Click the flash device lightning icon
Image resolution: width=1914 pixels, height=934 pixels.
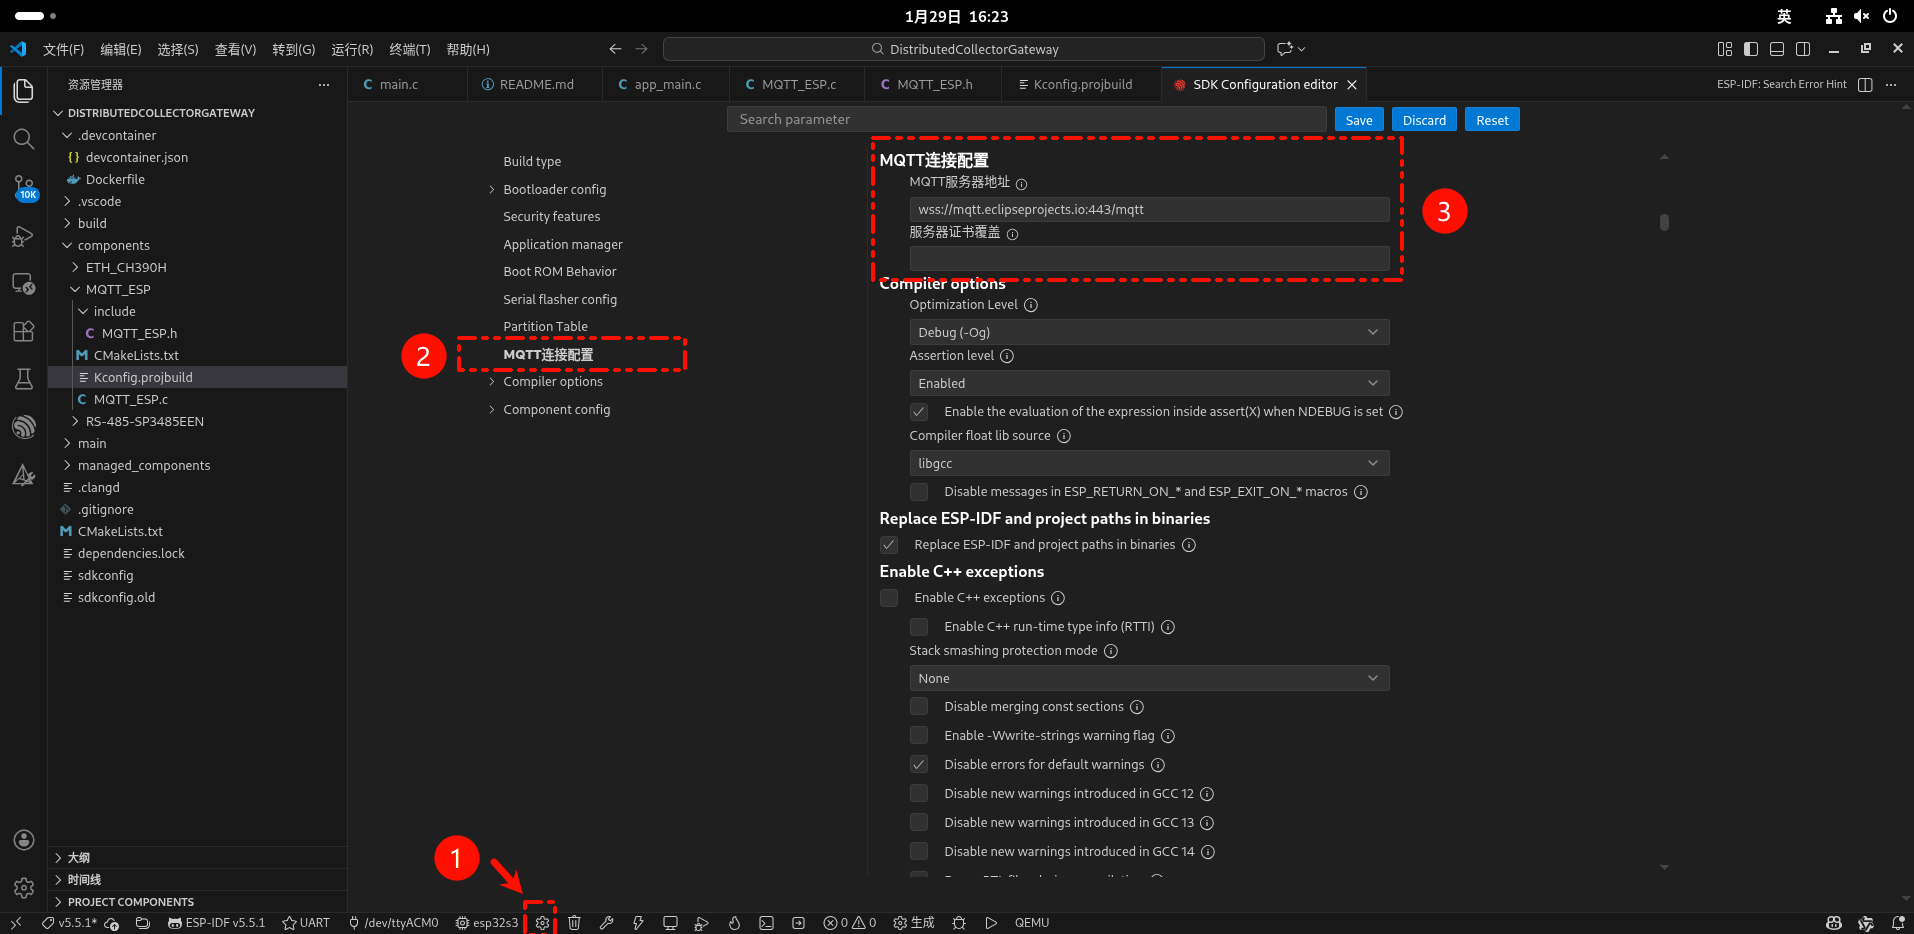pyautogui.click(x=638, y=923)
